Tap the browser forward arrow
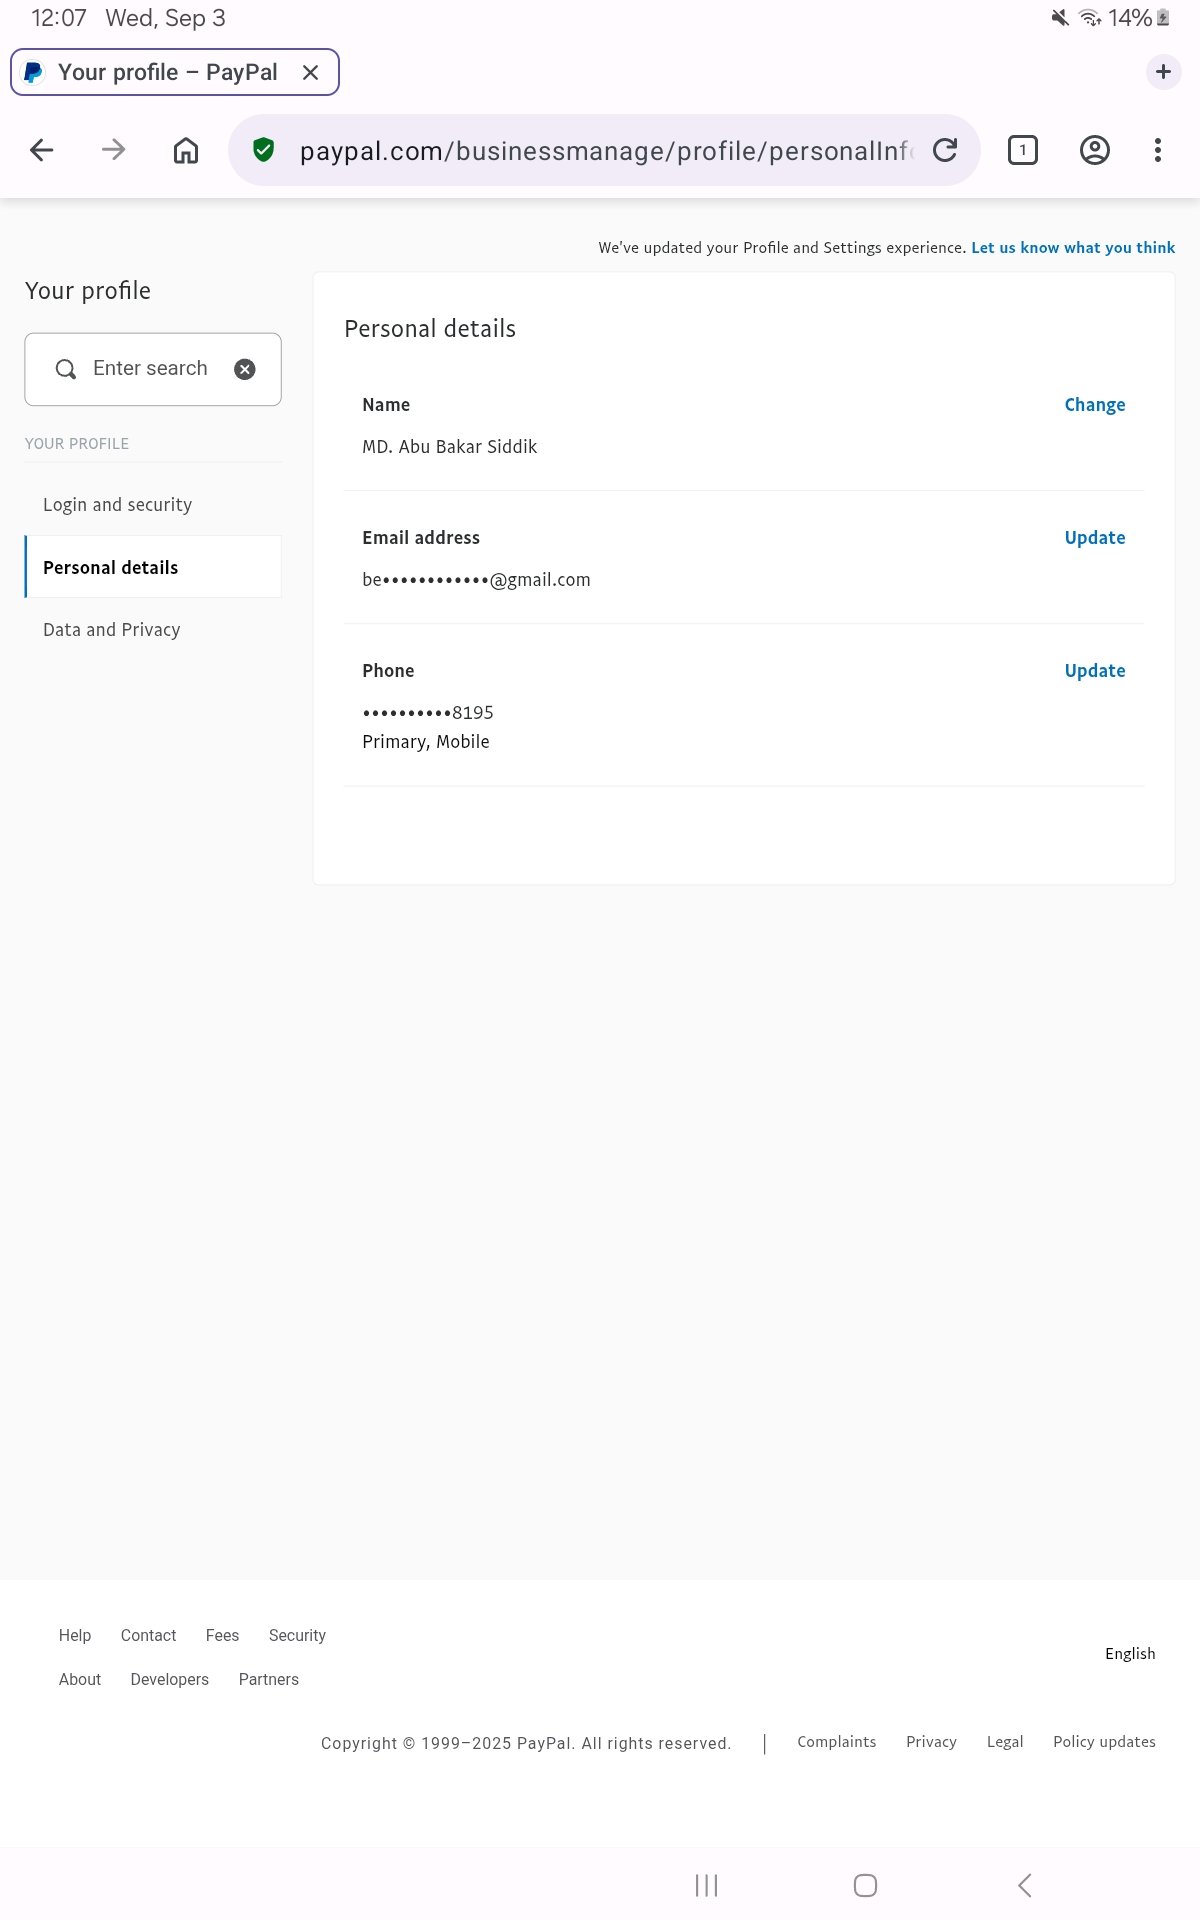Image resolution: width=1200 pixels, height=1920 pixels. point(114,150)
